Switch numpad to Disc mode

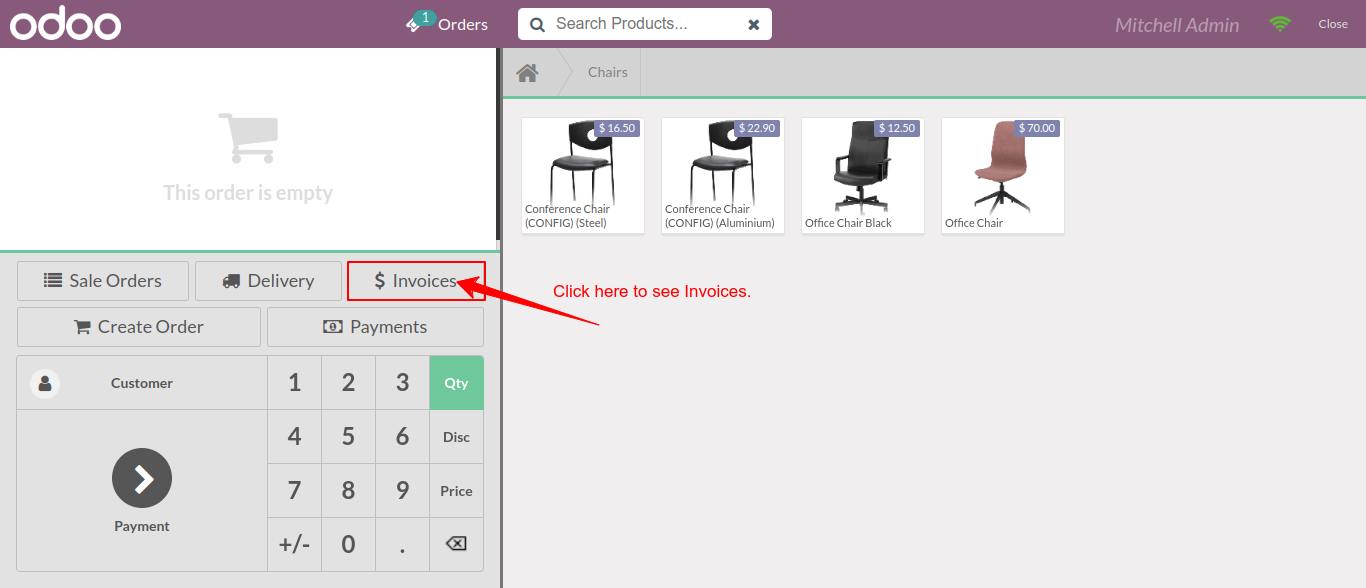[x=456, y=437]
